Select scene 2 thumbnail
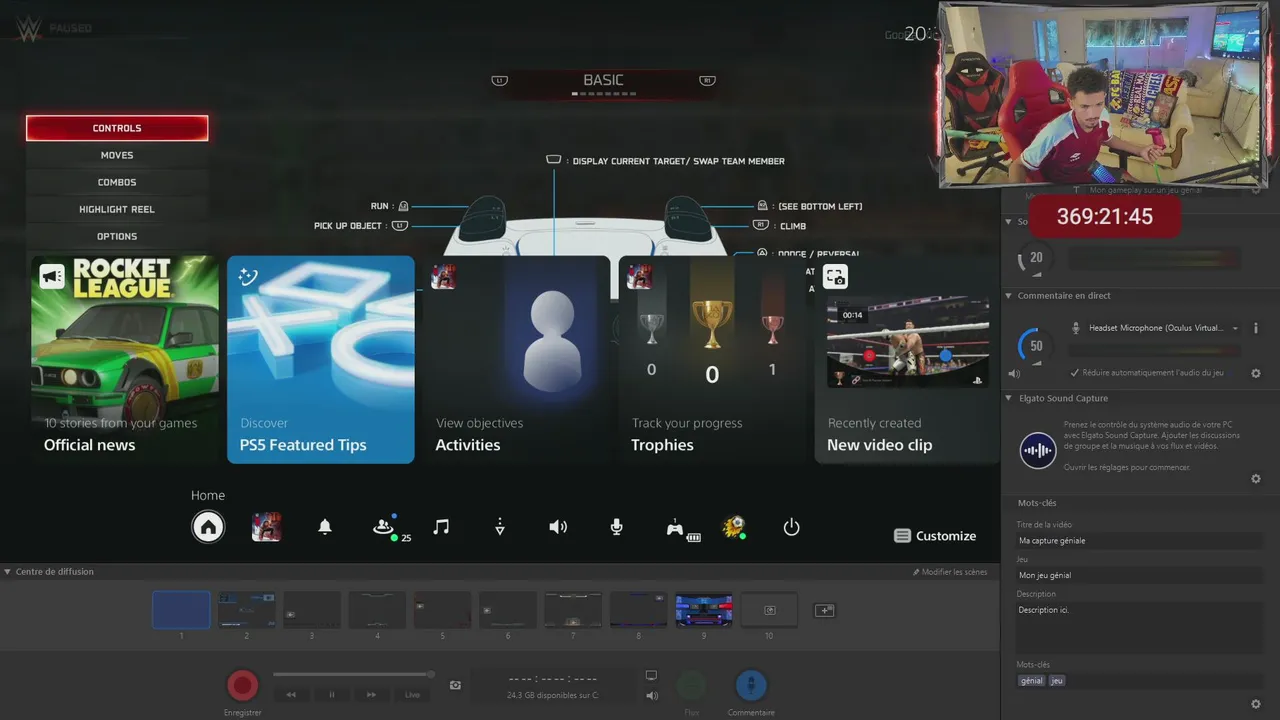 247,609
